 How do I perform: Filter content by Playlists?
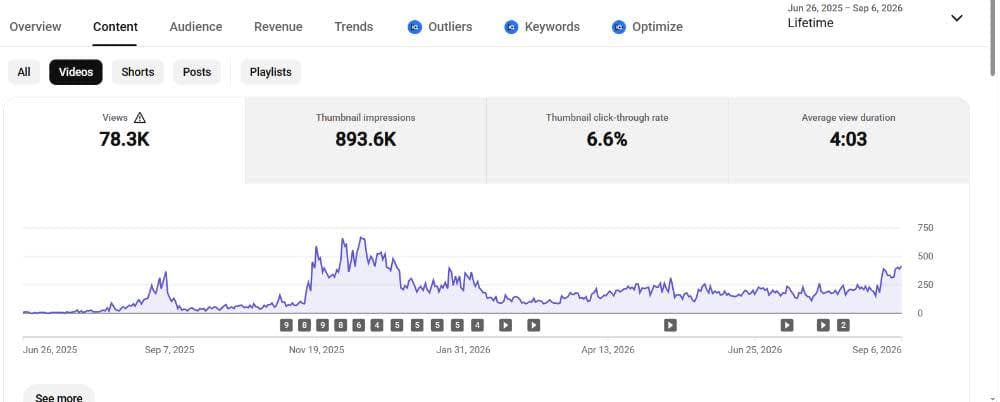click(x=270, y=72)
